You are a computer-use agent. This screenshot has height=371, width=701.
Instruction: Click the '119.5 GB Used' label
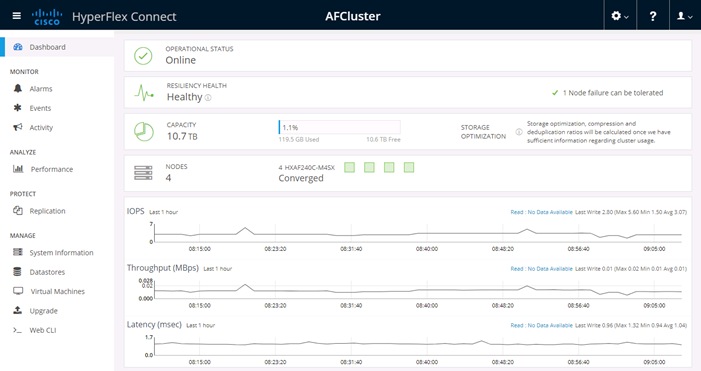tap(299, 139)
